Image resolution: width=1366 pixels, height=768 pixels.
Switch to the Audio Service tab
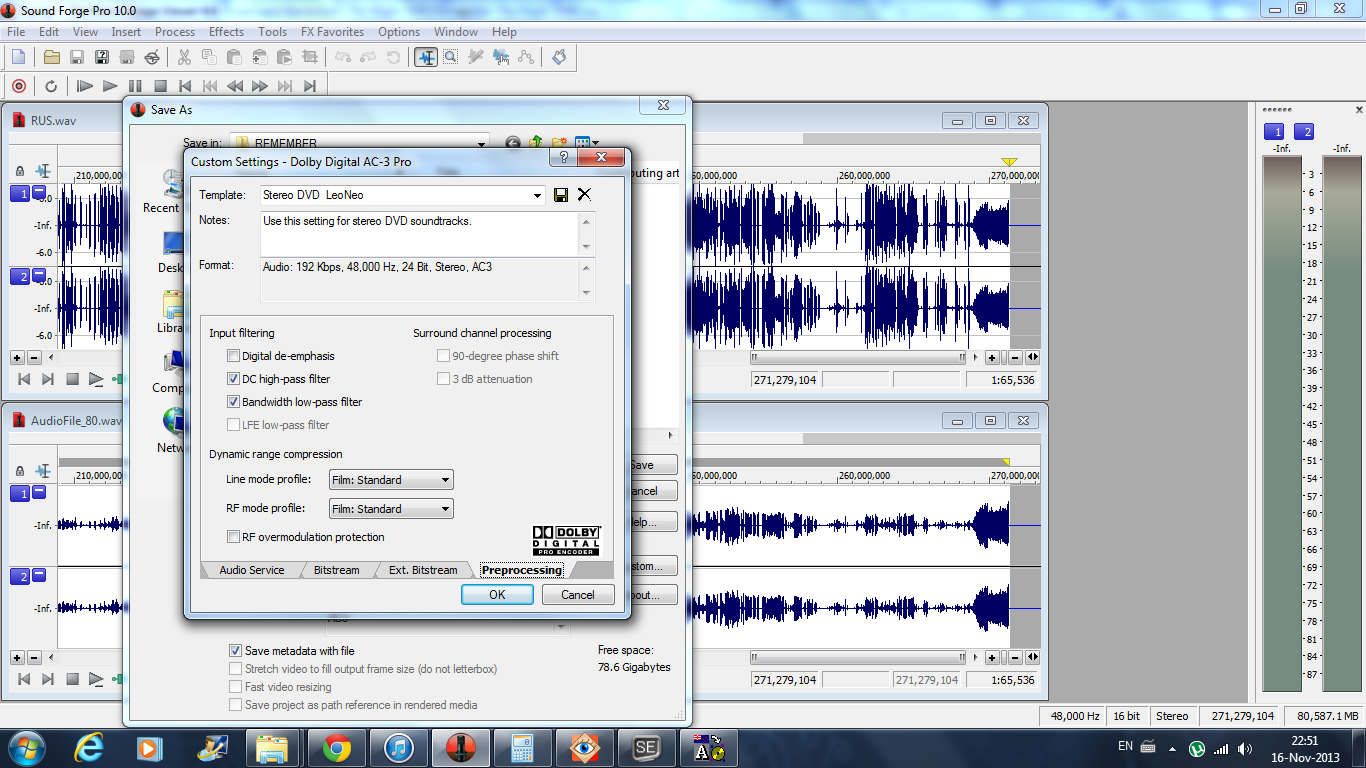tap(252, 570)
